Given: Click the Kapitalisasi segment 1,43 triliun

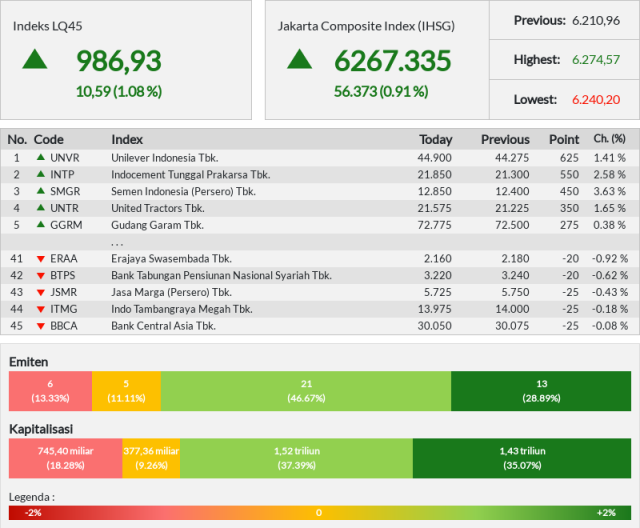Looking at the screenshot, I should point(522,458).
